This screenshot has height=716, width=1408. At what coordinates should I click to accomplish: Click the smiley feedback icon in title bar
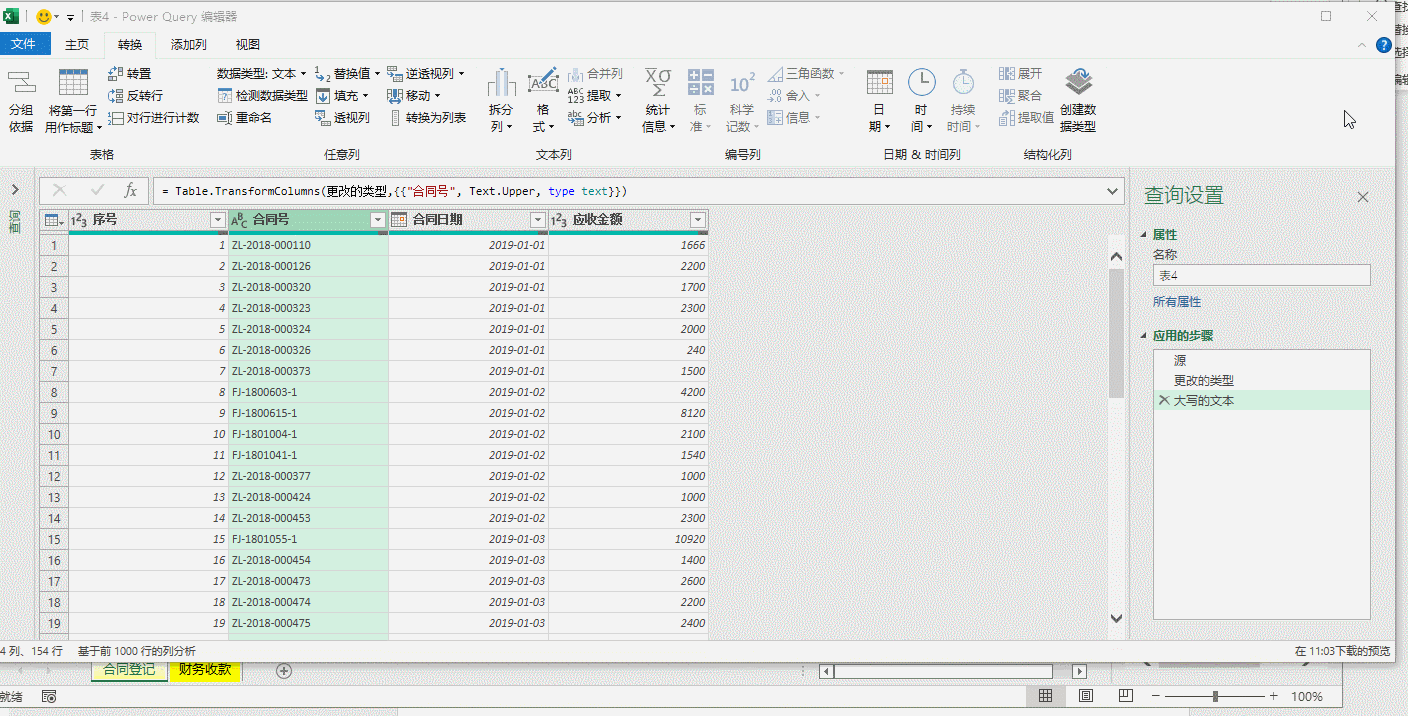[x=44, y=17]
